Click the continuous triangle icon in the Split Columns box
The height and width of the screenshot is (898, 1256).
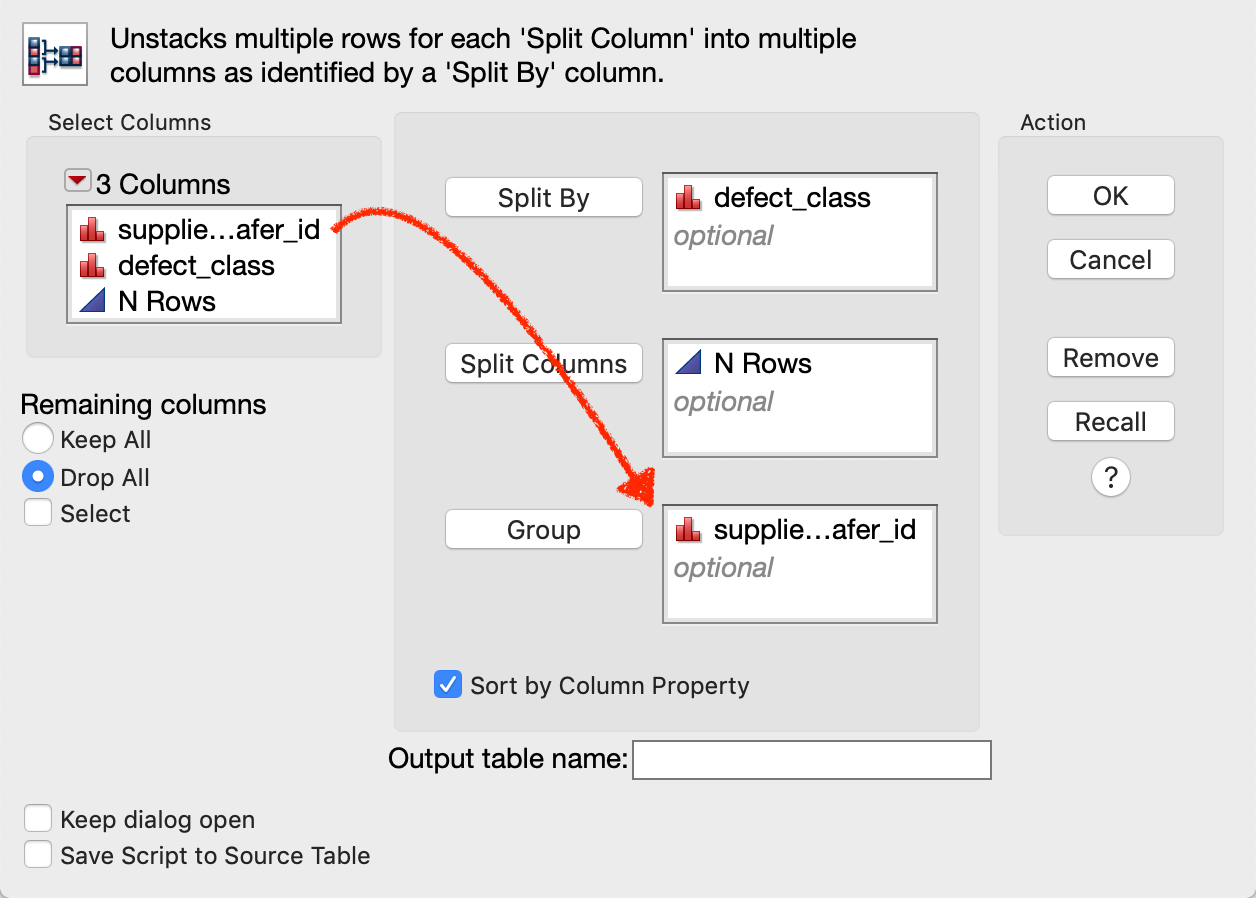[x=689, y=364]
